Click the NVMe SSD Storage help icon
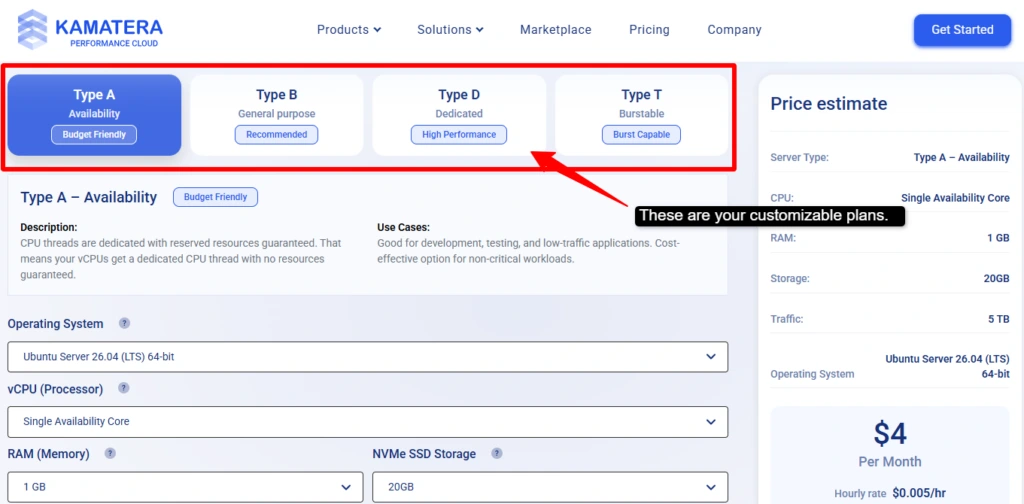This screenshot has height=504, width=1024. [497, 453]
